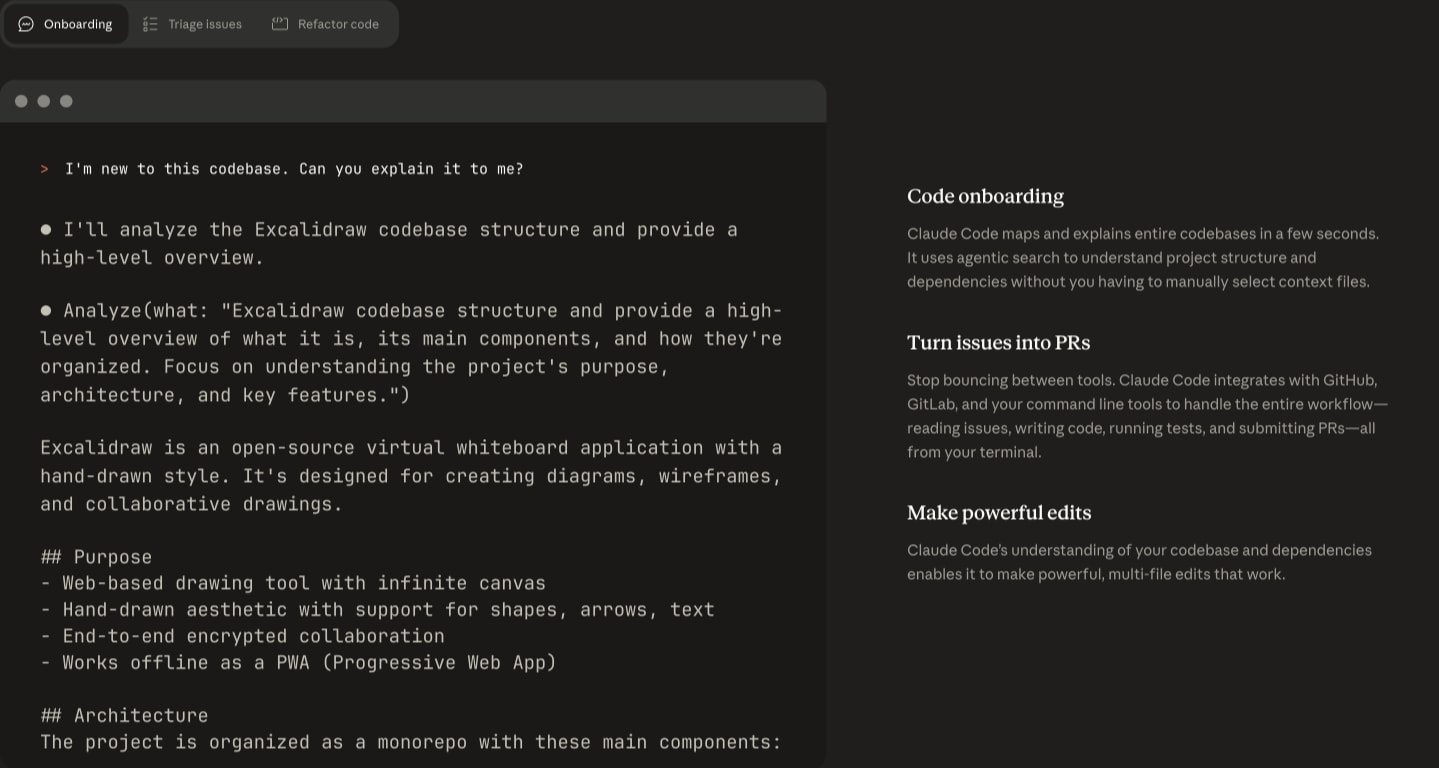
Task: Click the Onboarding chat bubble icon
Action: coord(26,24)
